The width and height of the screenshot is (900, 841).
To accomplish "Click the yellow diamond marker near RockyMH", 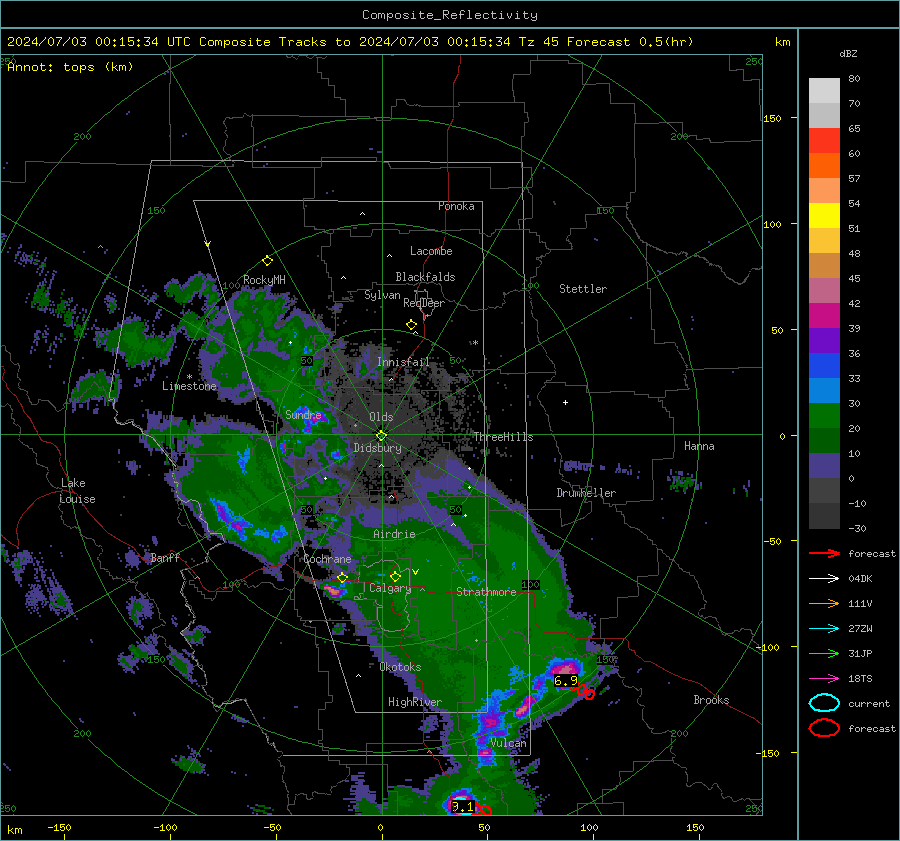I will coord(267,261).
